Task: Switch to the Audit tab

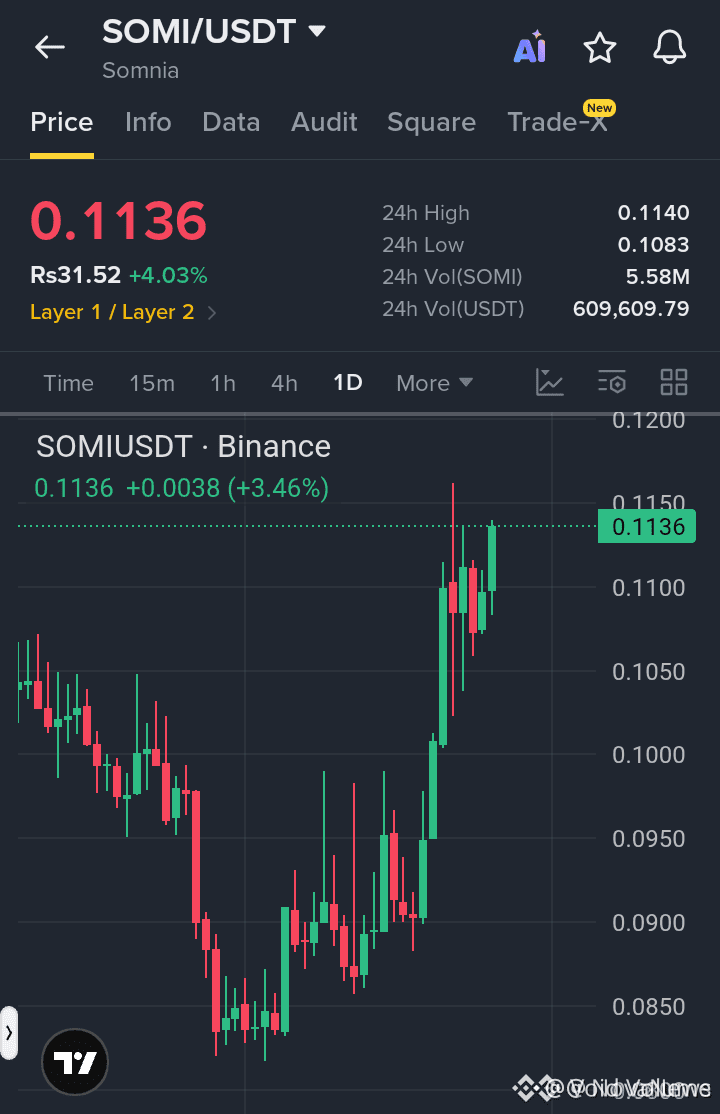Action: [324, 122]
